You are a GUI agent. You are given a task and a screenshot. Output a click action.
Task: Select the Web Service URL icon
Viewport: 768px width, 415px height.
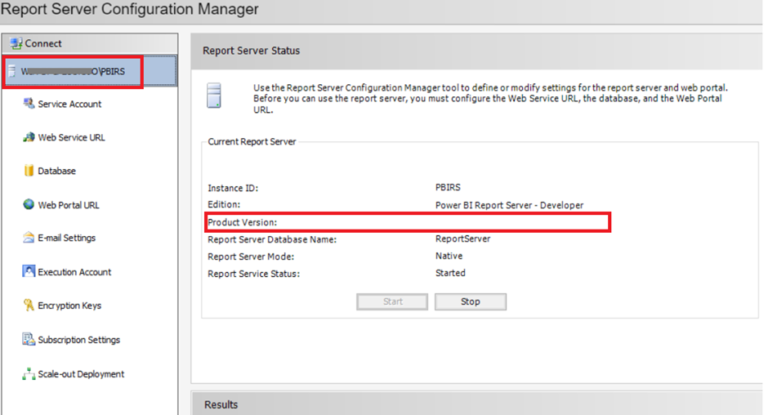(29, 137)
